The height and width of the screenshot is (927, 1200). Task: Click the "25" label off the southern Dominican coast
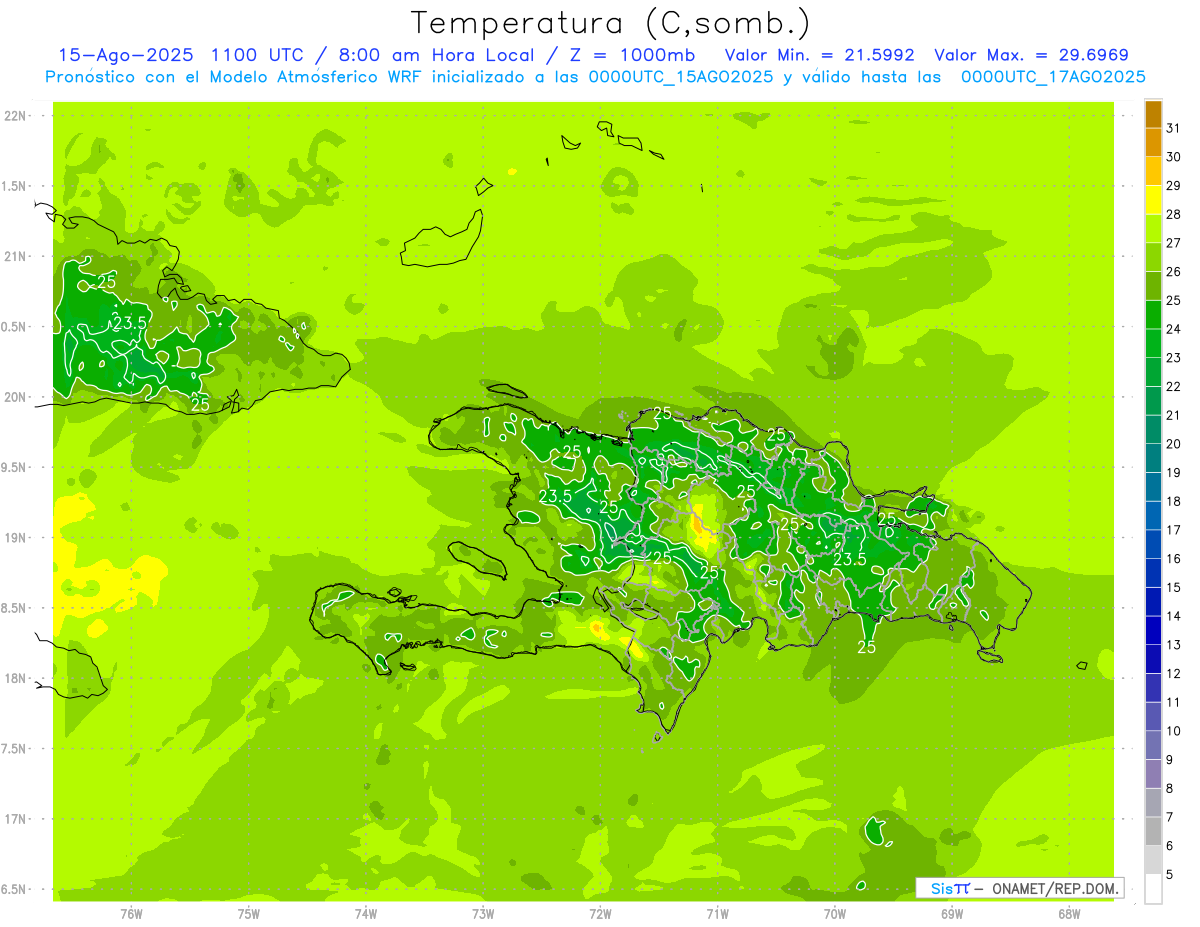[867, 647]
